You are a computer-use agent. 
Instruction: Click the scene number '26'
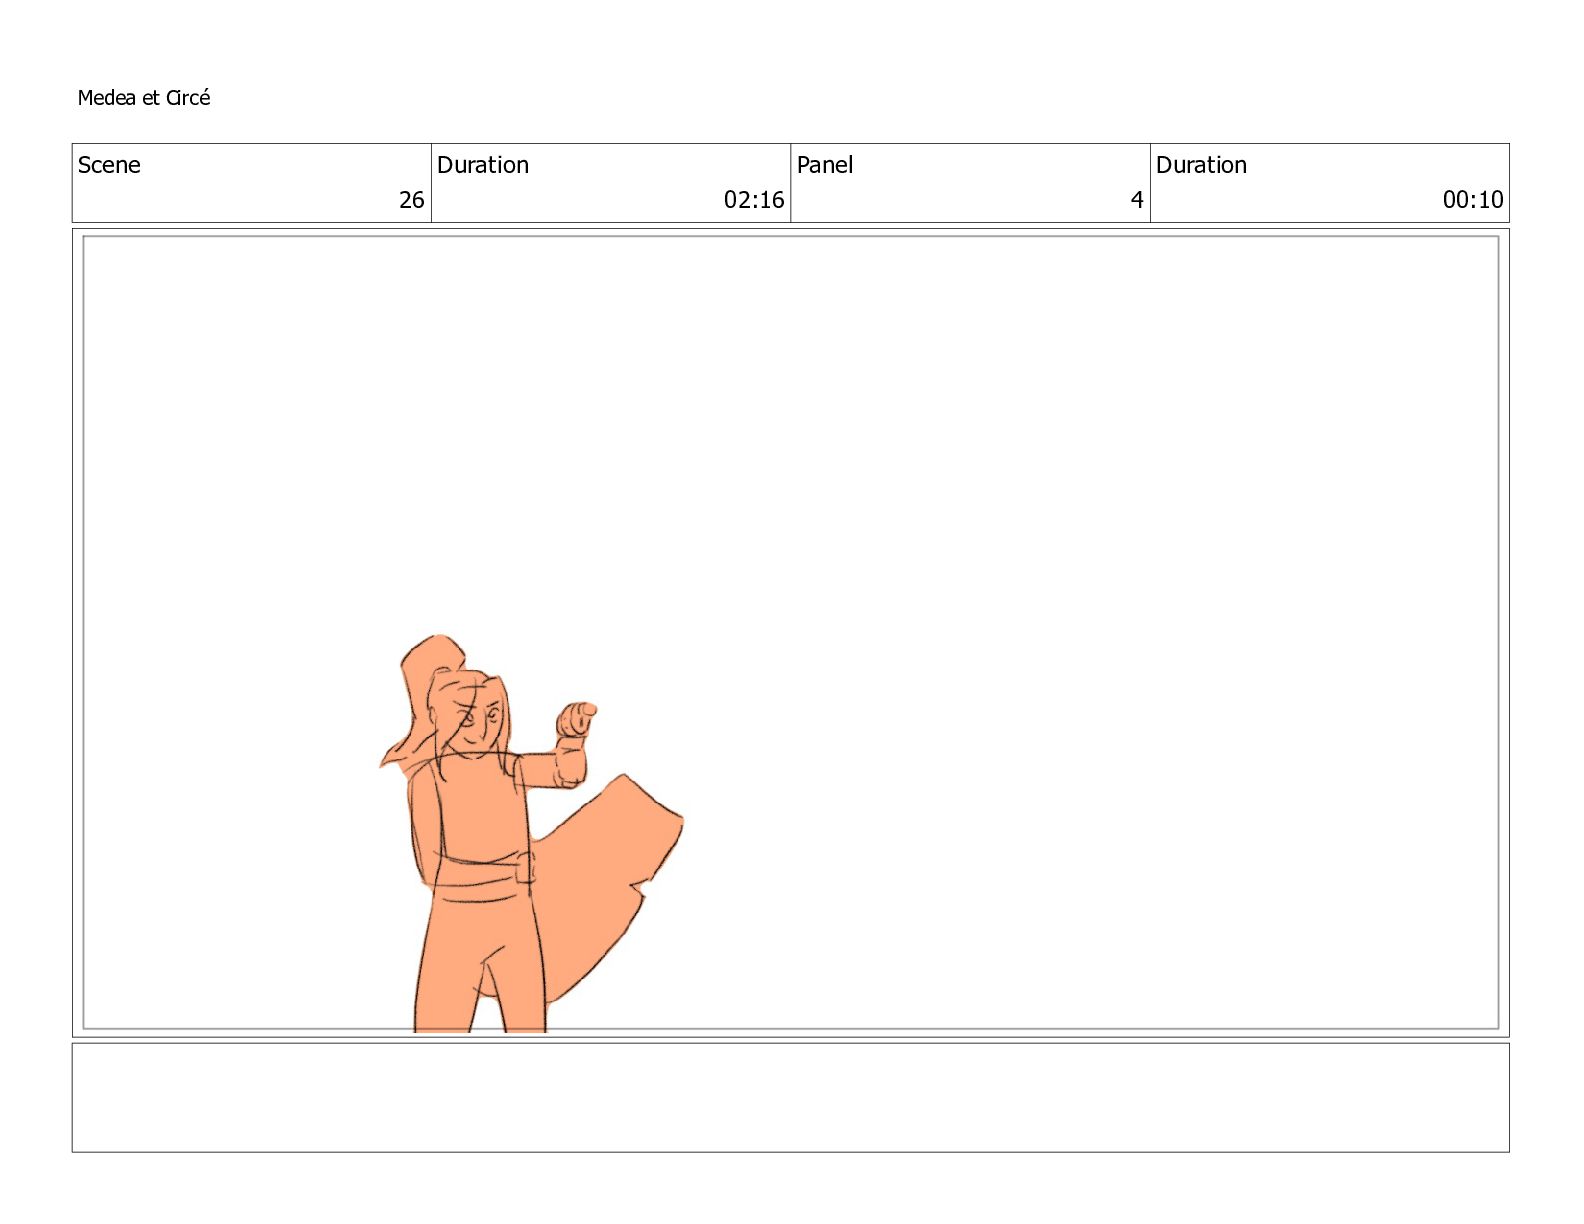pyautogui.click(x=412, y=200)
